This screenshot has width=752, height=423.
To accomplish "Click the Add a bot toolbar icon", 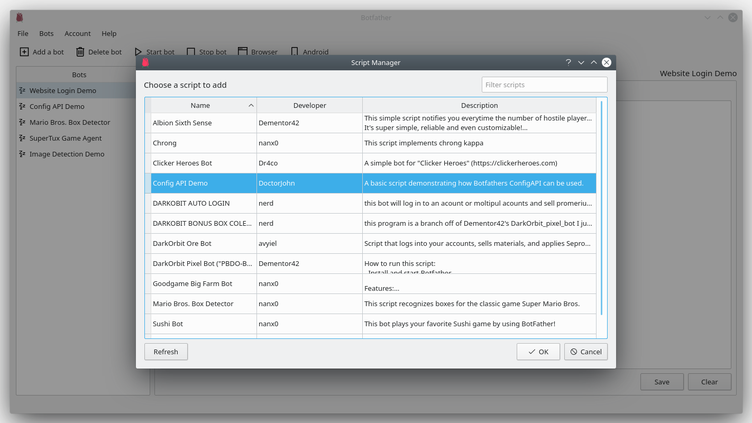I will click(24, 52).
